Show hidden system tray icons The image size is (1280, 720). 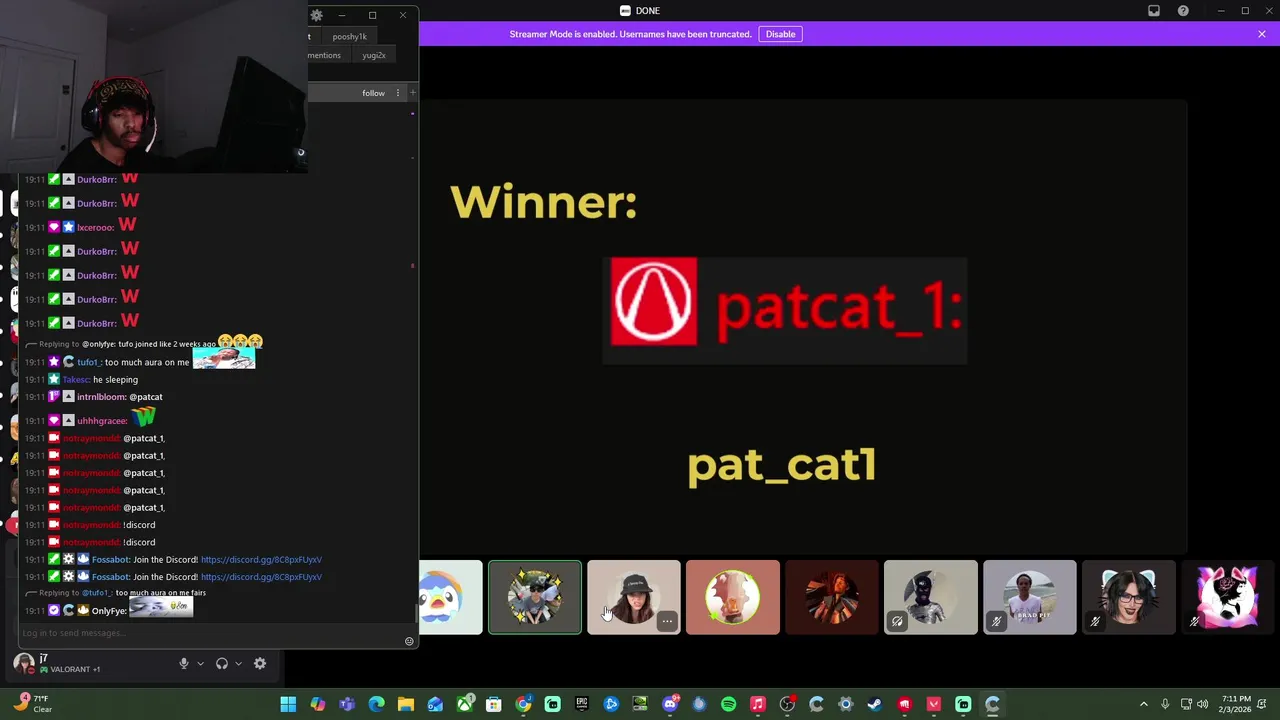click(1144, 704)
